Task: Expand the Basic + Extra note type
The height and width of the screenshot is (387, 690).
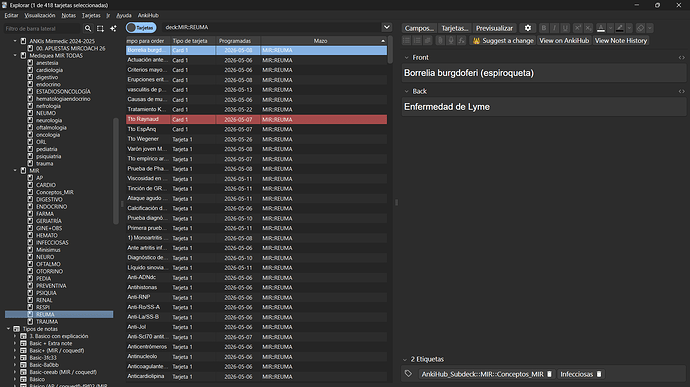Action: tap(15, 343)
